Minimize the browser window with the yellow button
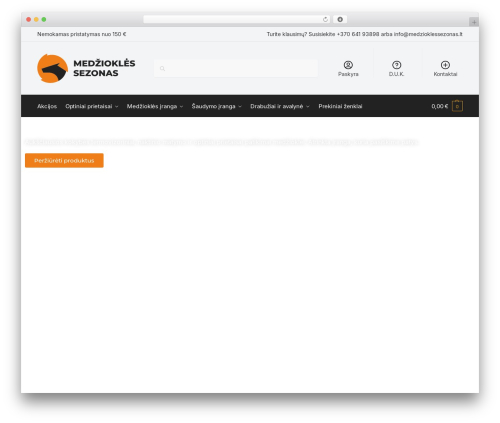This screenshot has height=423, width=500. tap(36, 19)
